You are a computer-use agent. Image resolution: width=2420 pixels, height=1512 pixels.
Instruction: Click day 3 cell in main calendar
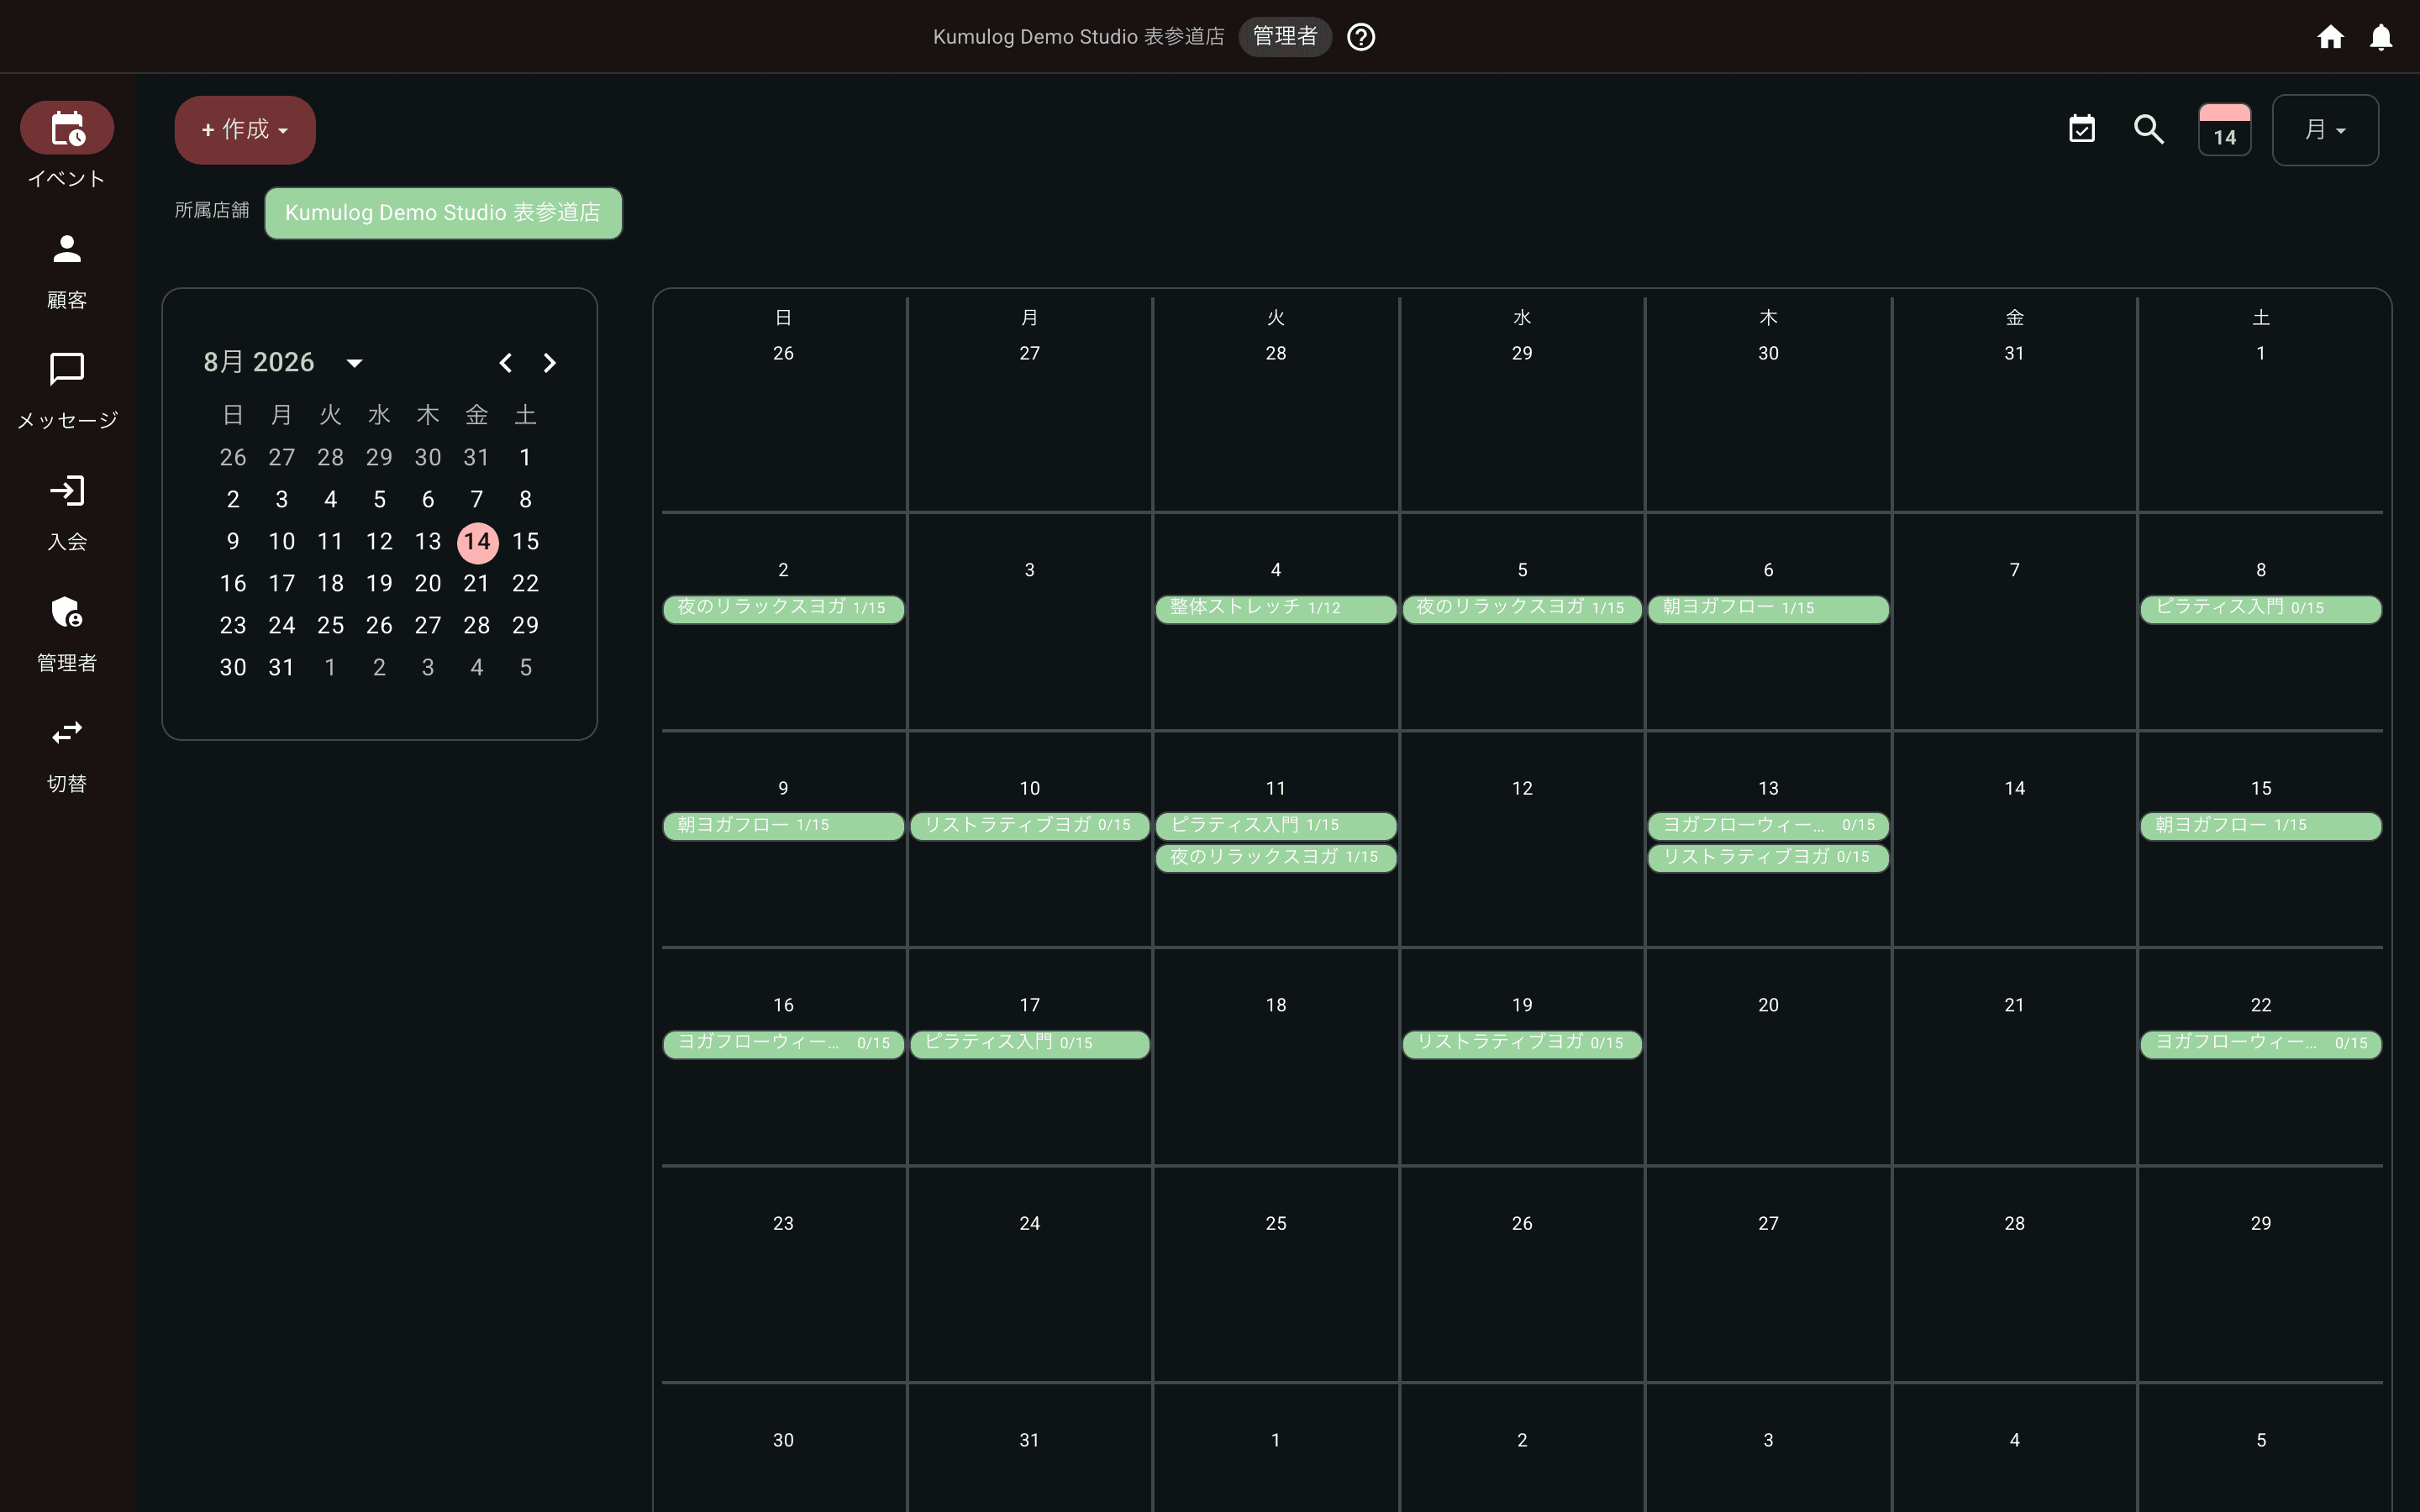click(1030, 622)
